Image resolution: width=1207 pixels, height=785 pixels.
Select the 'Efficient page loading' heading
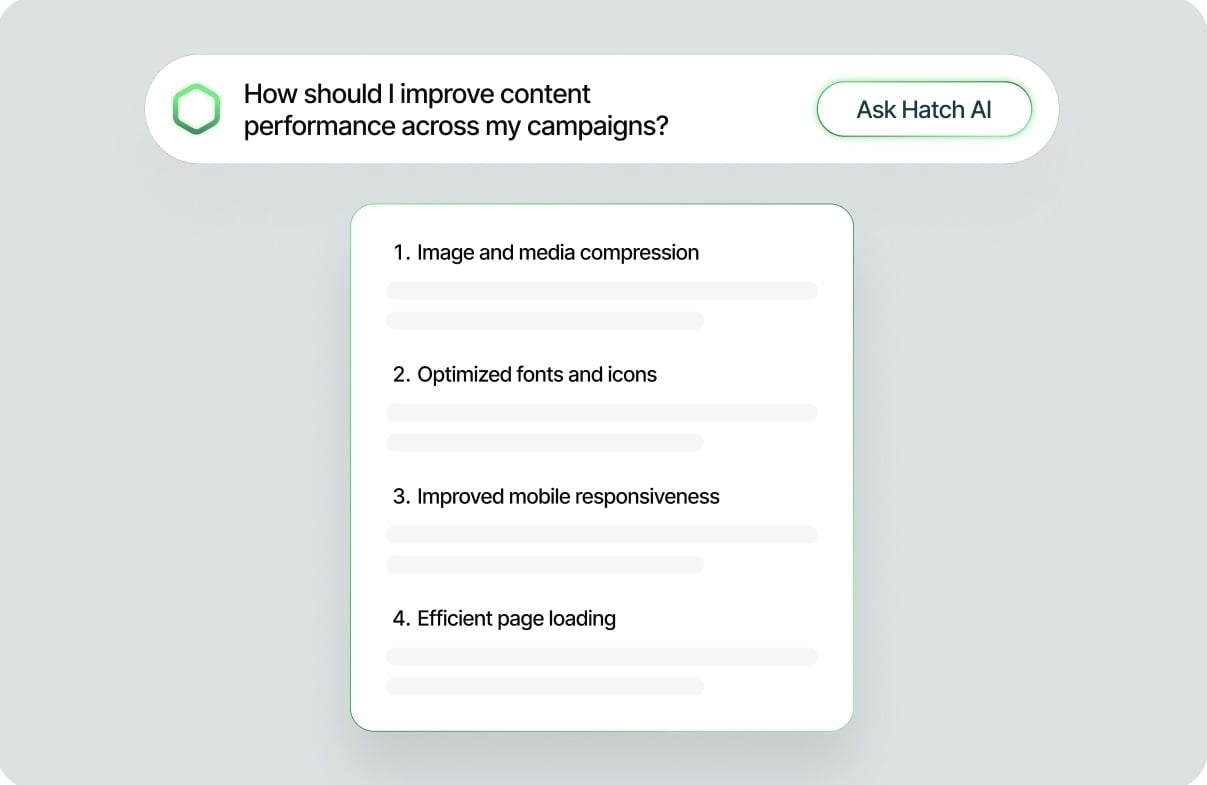[x=516, y=618]
